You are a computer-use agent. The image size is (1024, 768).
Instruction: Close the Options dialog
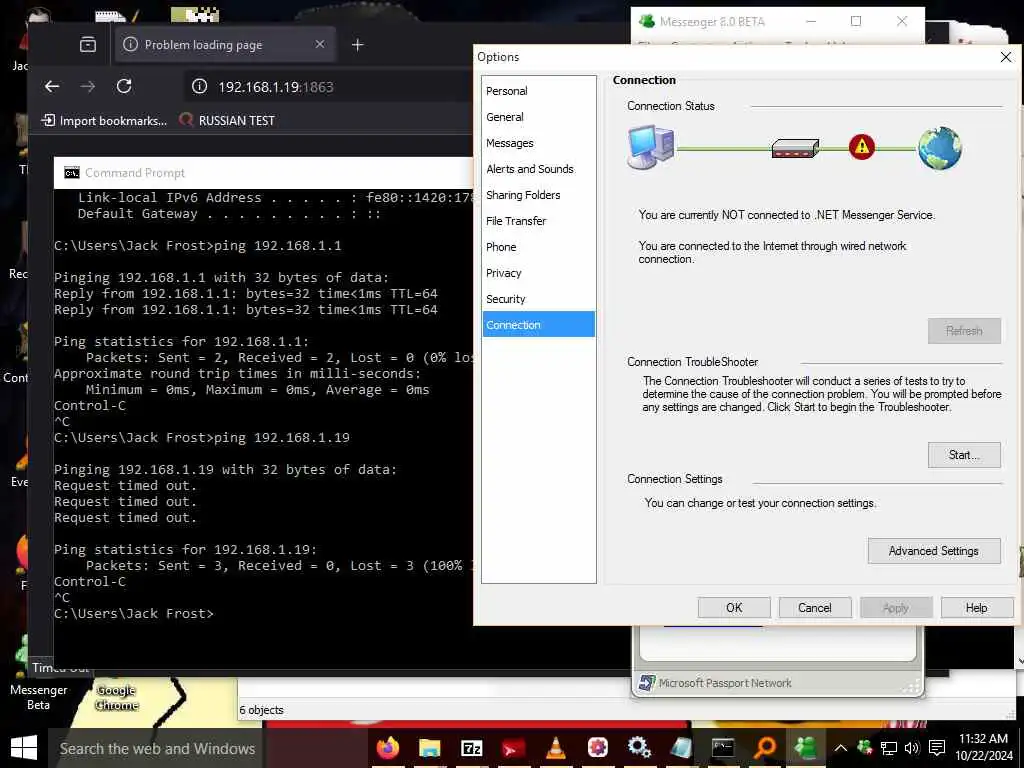point(1006,57)
